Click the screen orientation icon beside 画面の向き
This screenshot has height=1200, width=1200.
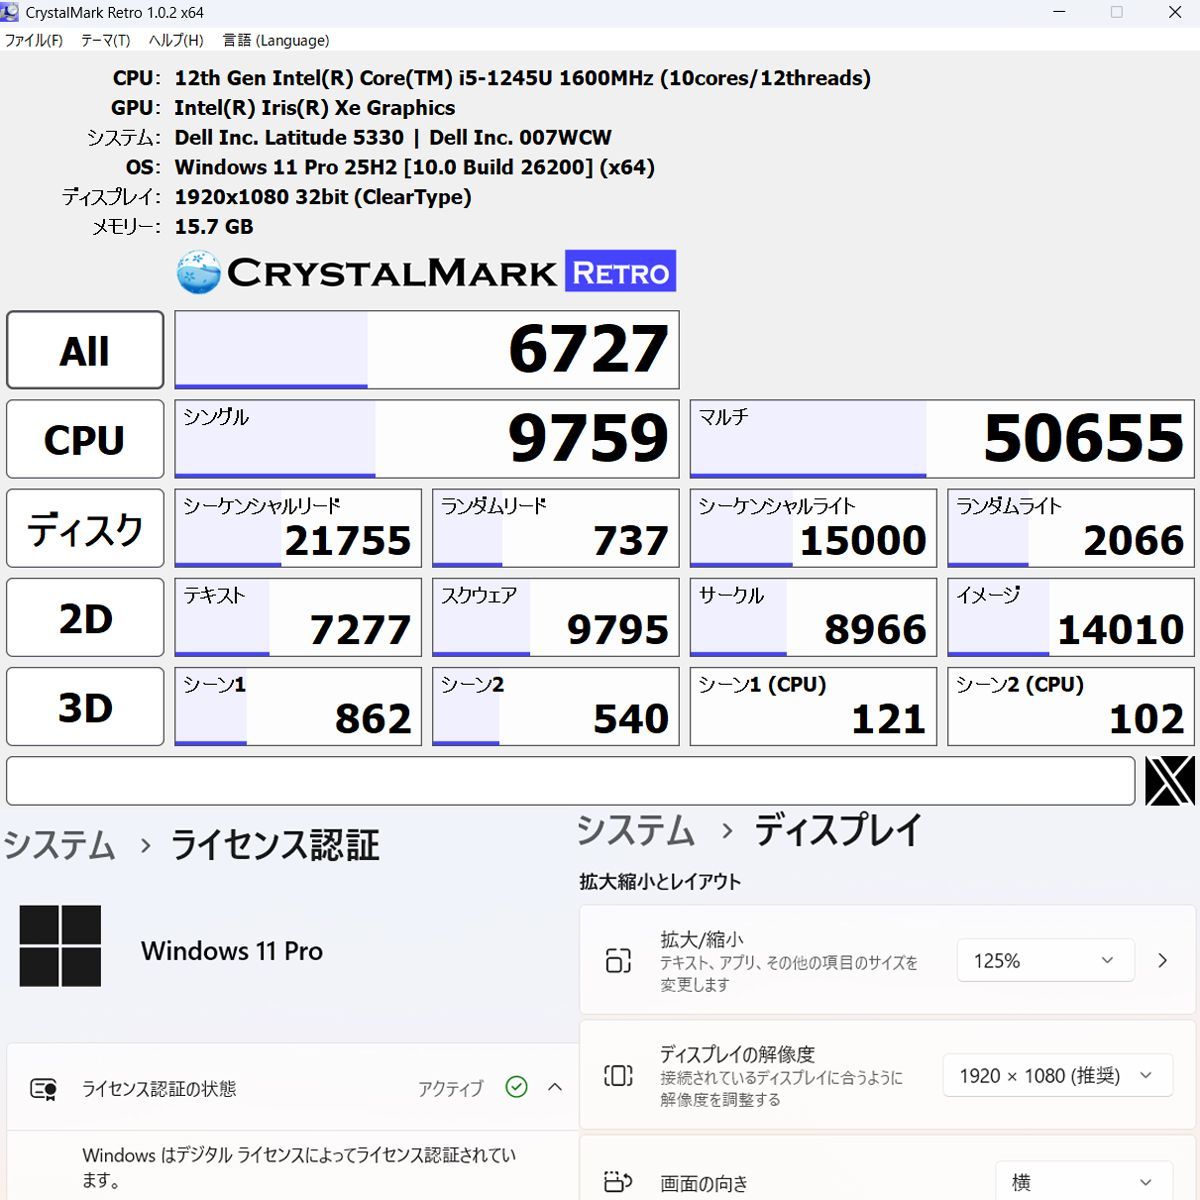618,1183
